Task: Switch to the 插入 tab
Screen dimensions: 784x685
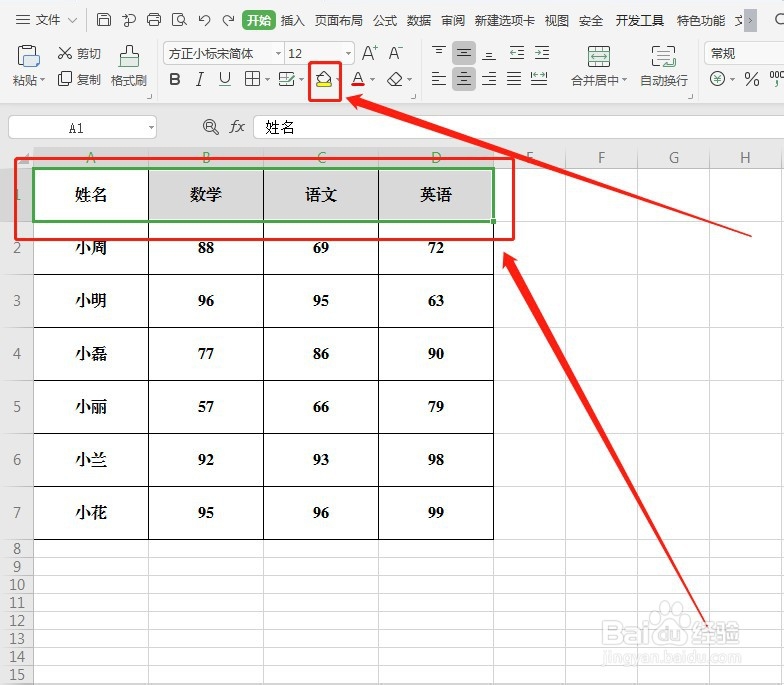Action: tap(292, 20)
